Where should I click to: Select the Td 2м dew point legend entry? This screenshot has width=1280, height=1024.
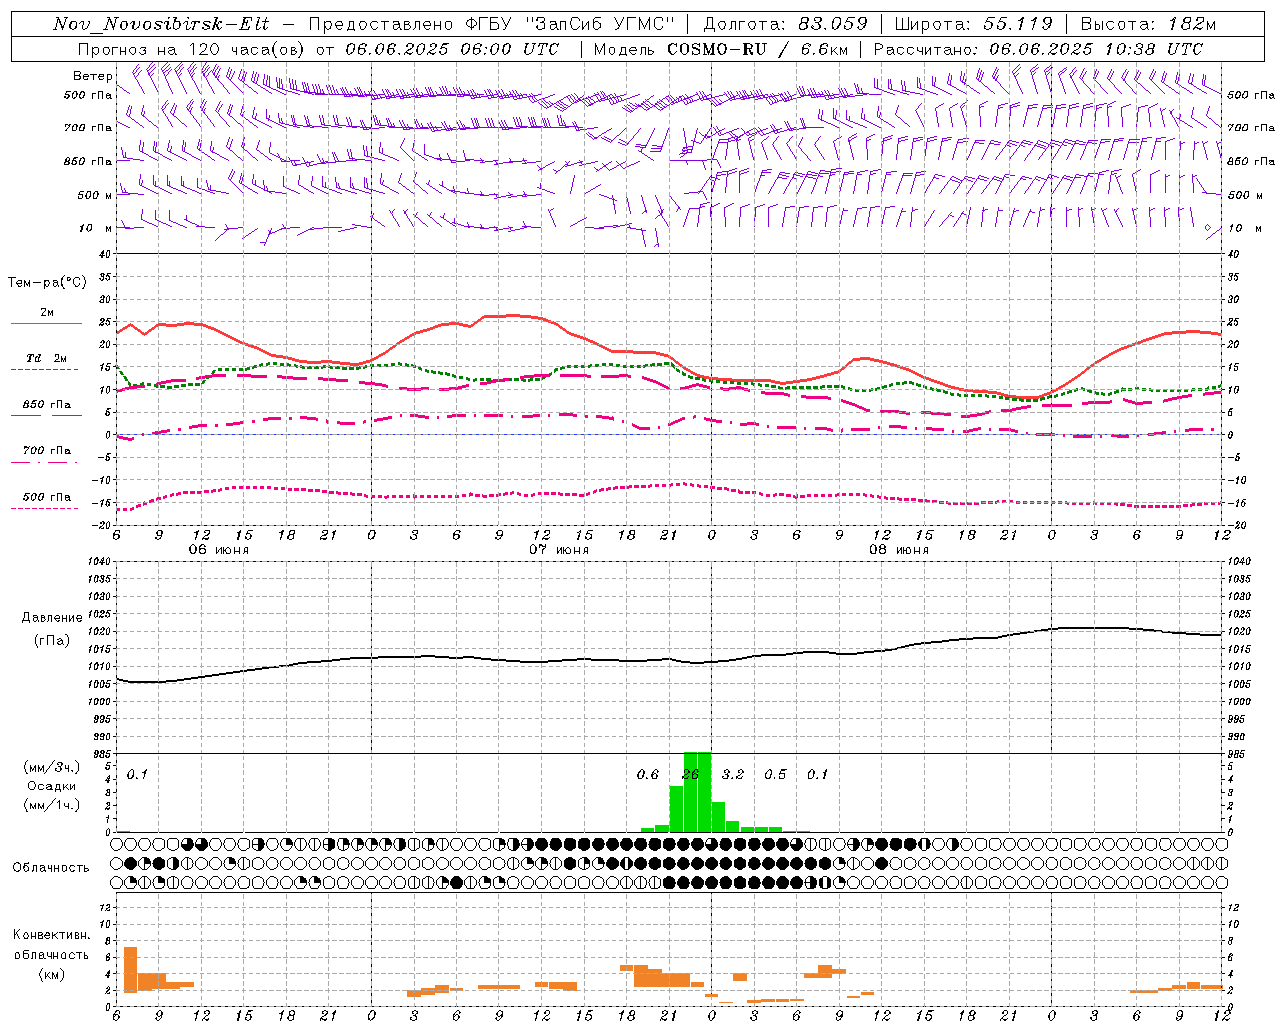point(47,358)
